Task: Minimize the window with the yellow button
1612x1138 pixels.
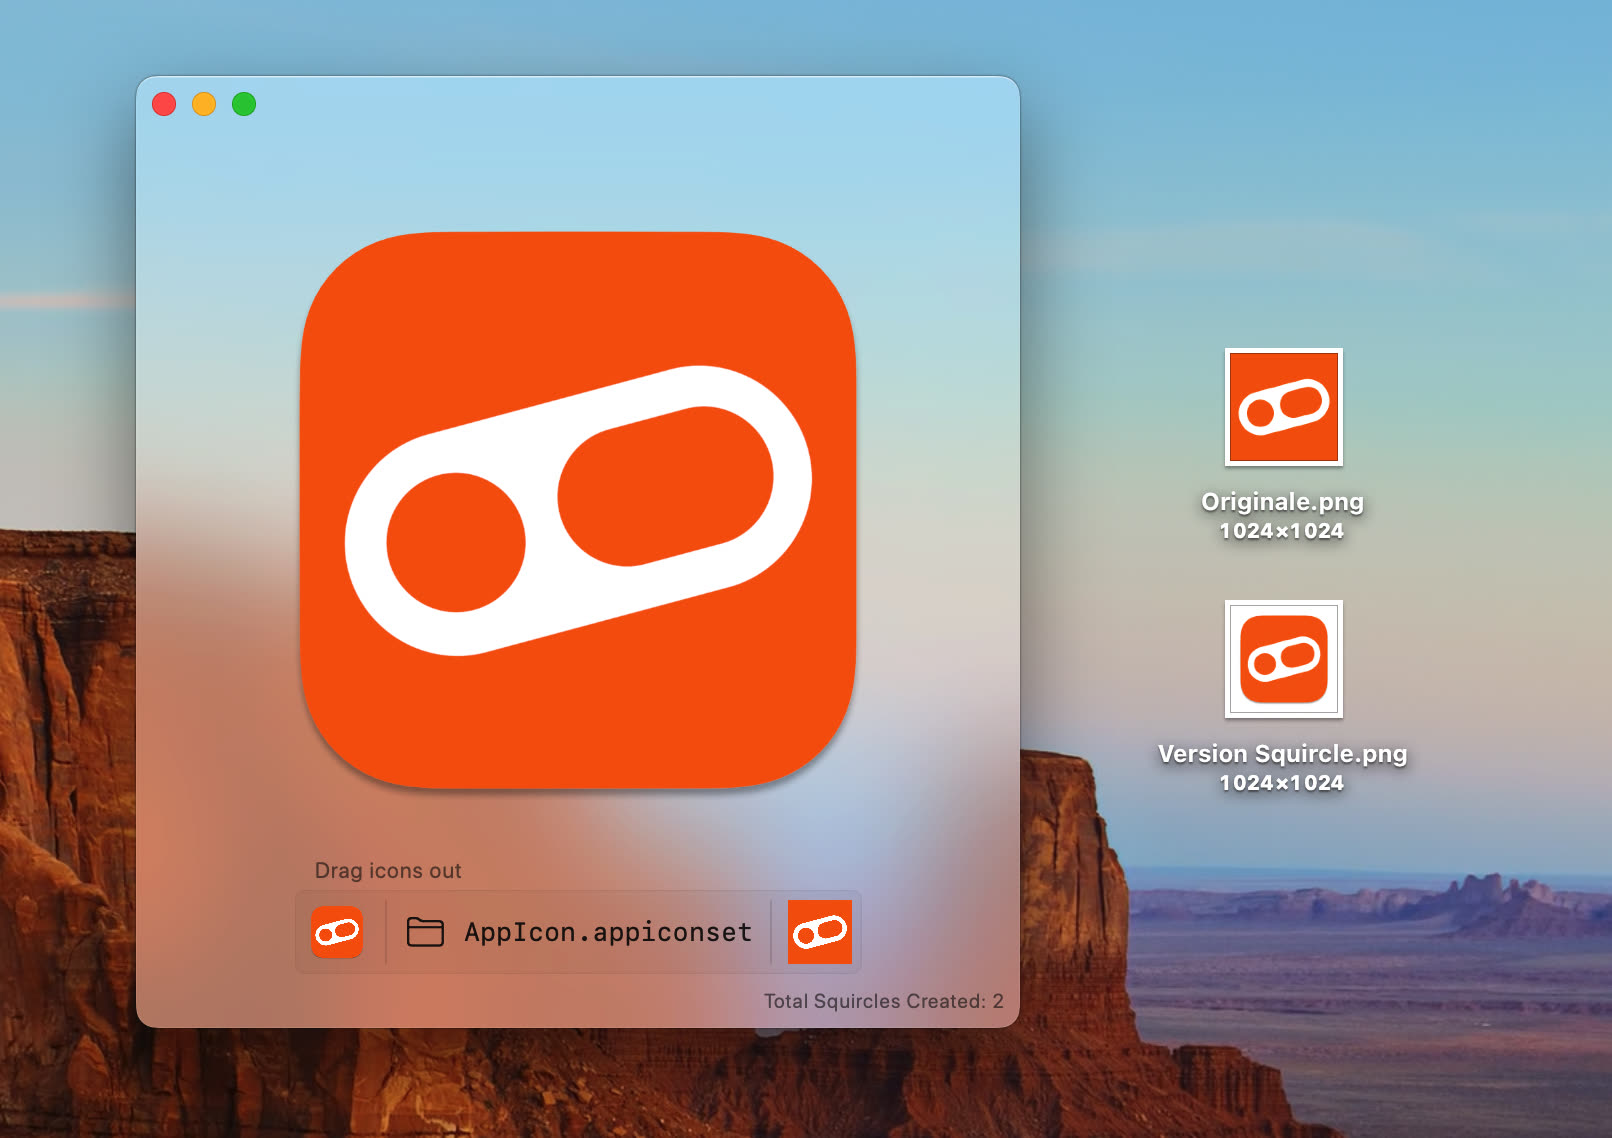Action: [204, 104]
